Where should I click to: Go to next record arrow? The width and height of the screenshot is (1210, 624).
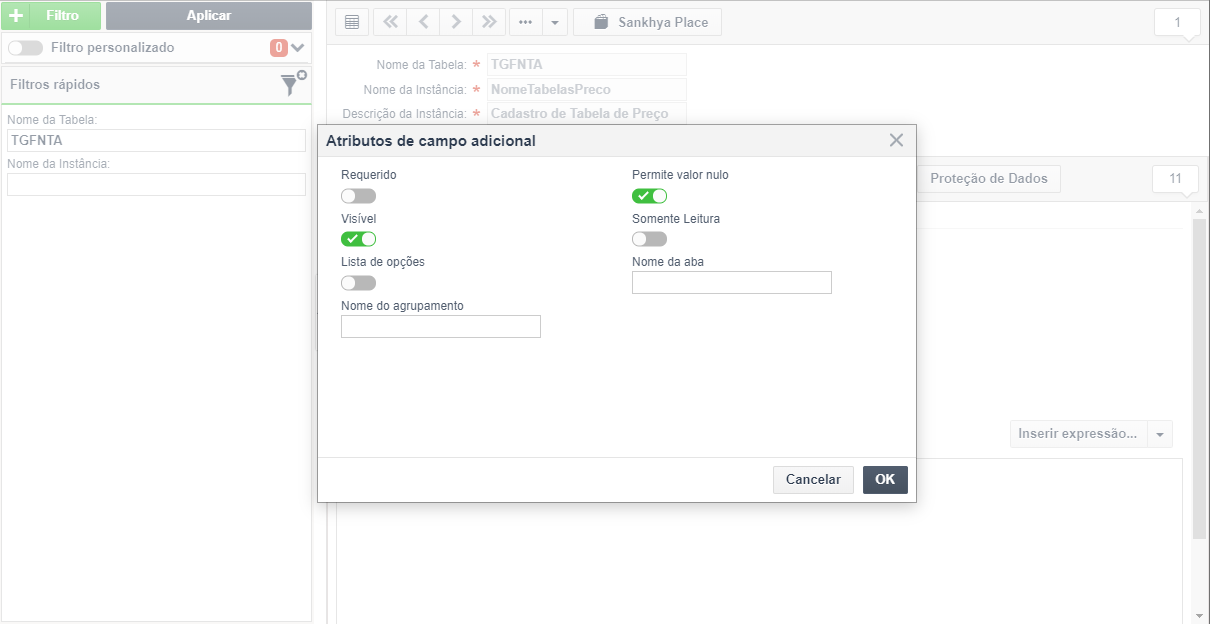pos(456,22)
